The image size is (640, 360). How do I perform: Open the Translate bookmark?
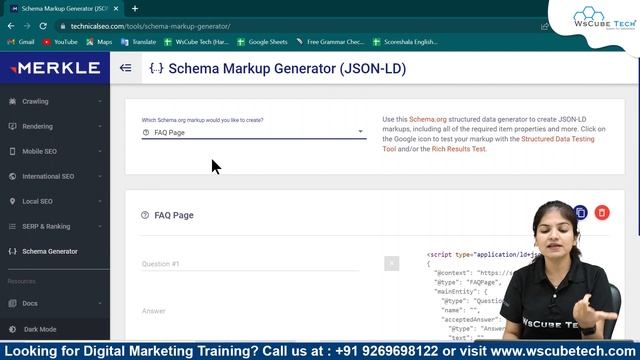(x=138, y=42)
